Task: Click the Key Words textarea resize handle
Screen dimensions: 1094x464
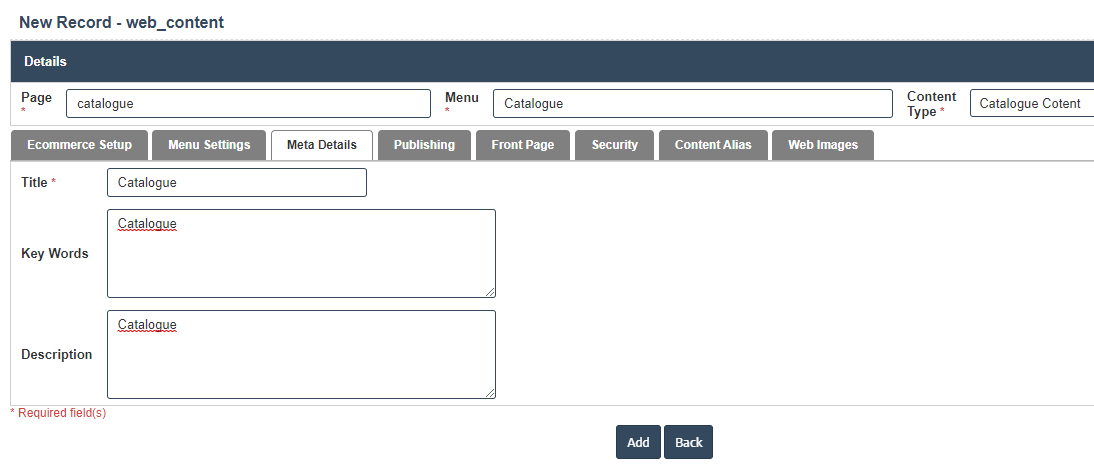Action: tap(490, 292)
